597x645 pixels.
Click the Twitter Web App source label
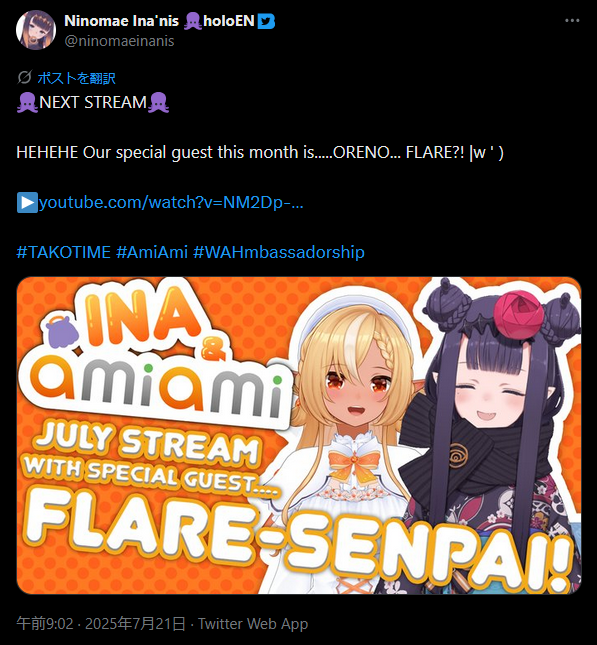(x=253, y=624)
